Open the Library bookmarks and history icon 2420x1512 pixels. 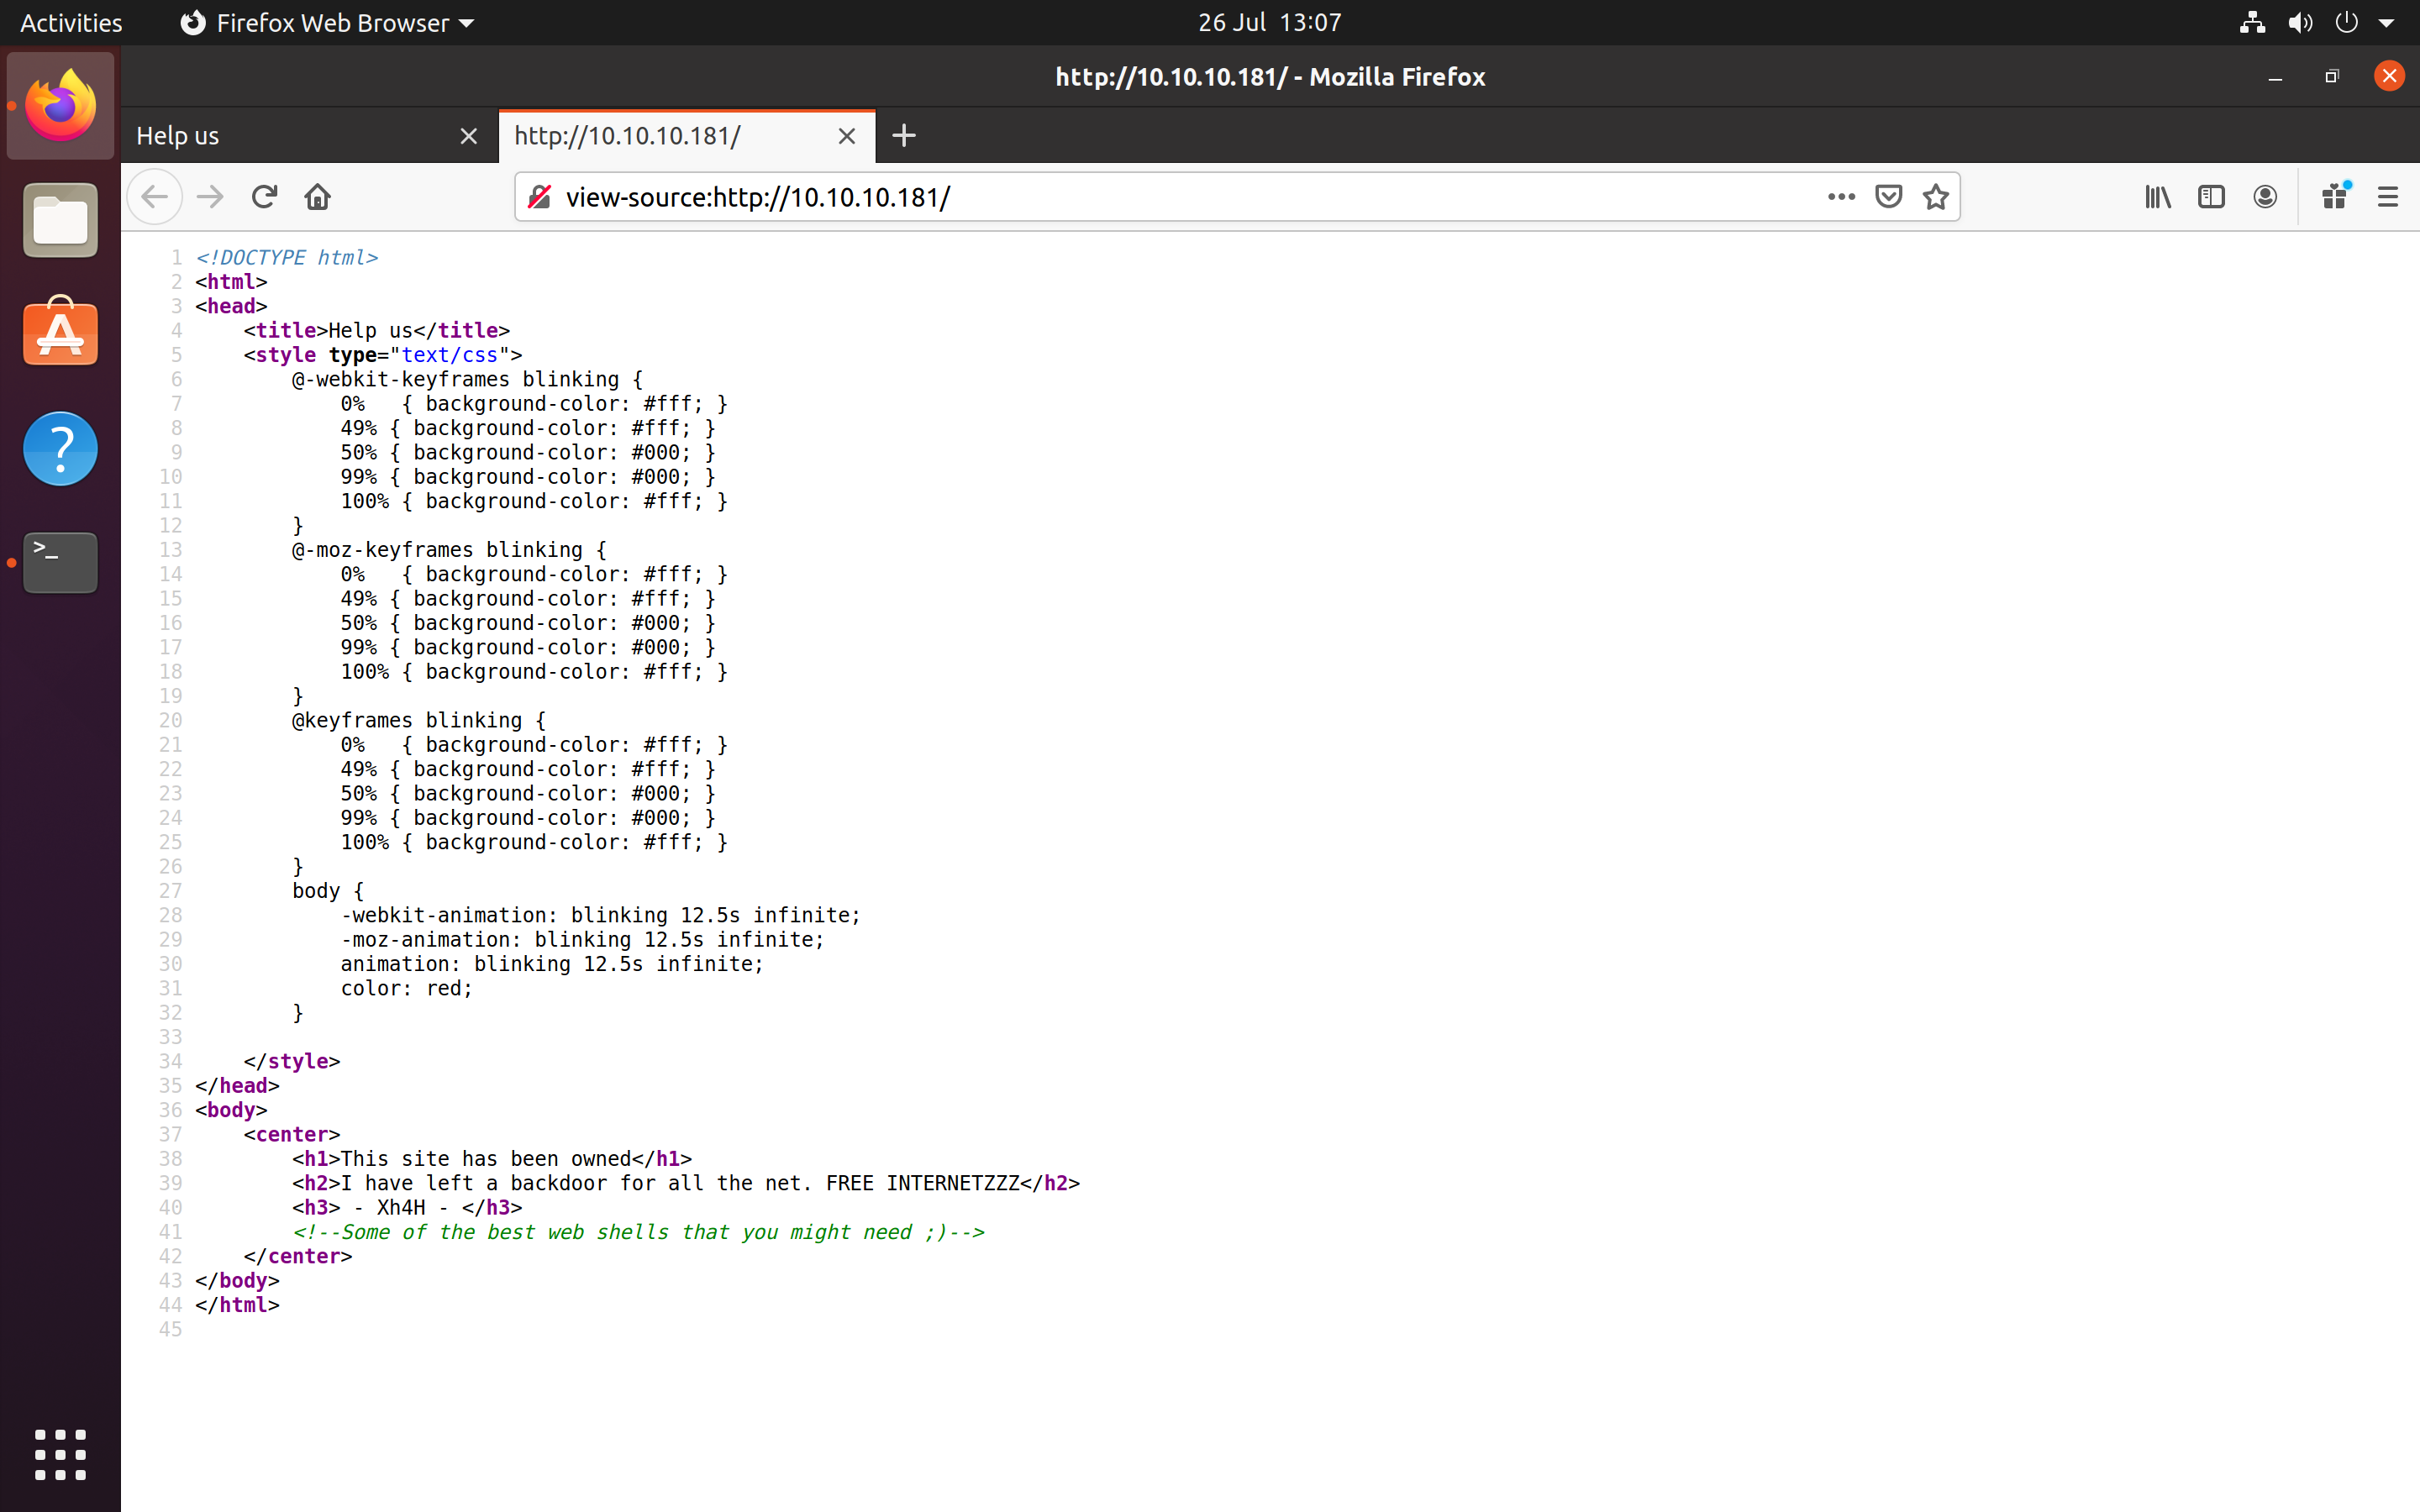pos(2158,197)
